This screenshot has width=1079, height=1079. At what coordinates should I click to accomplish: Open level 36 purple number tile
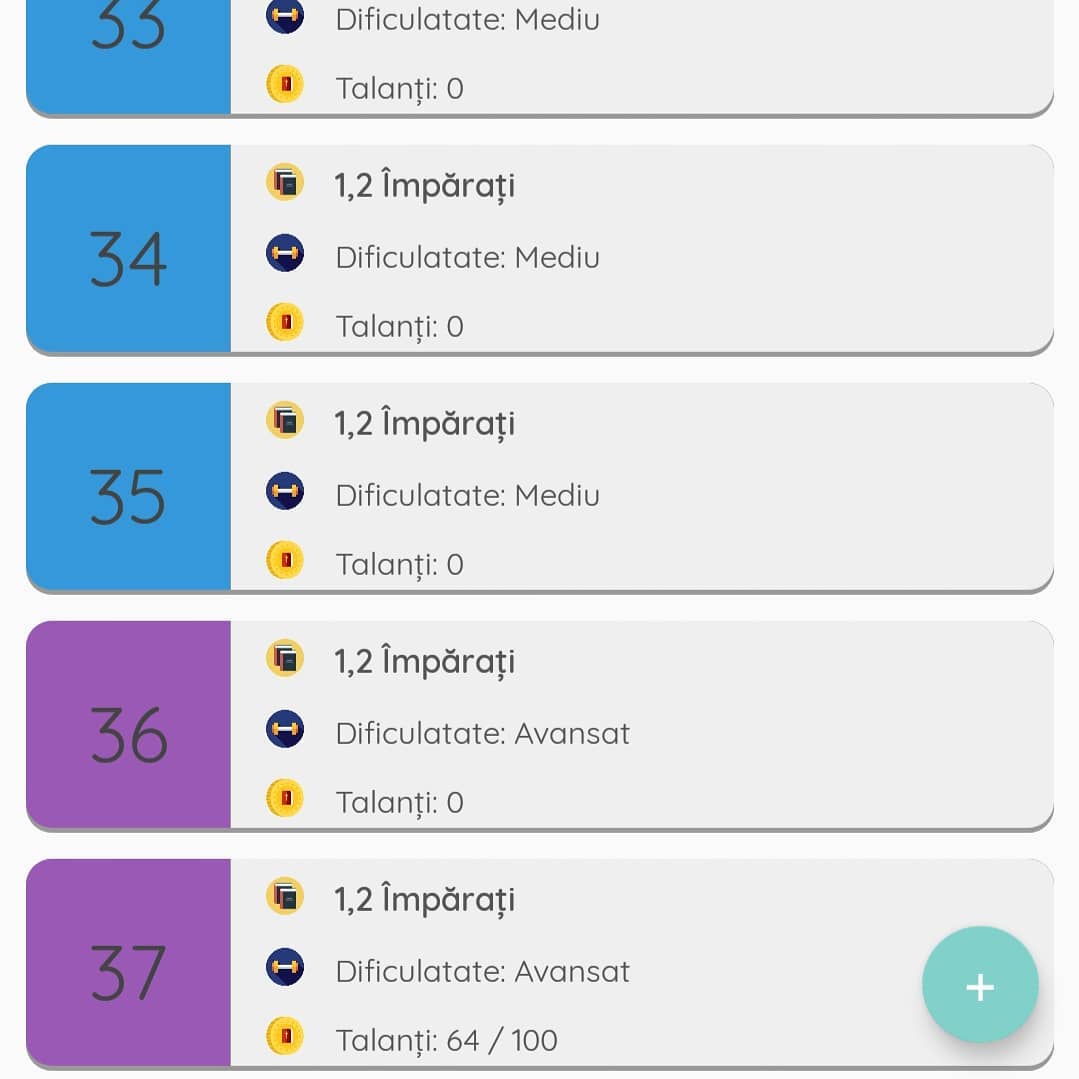tap(128, 725)
